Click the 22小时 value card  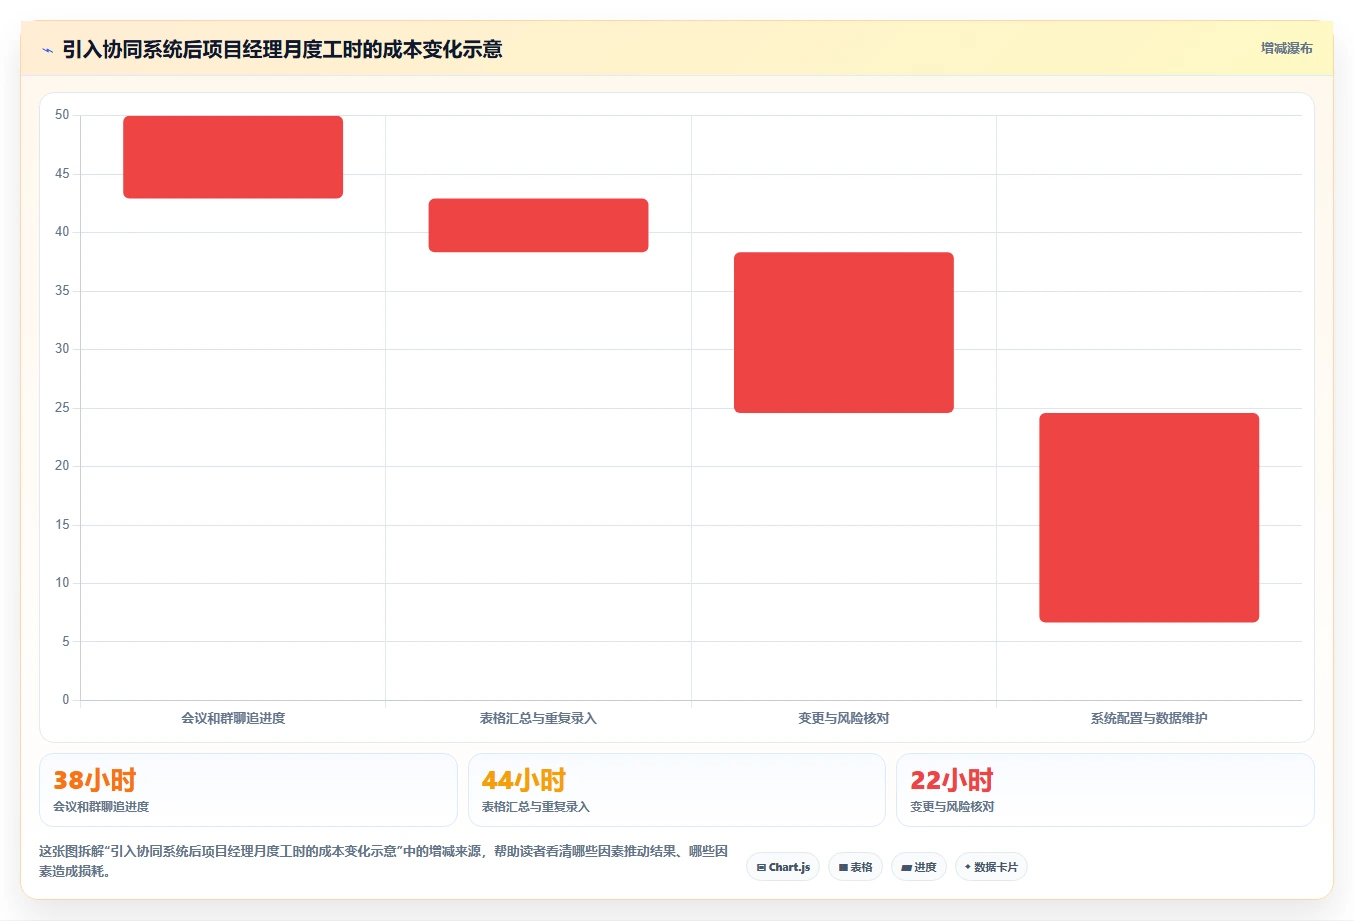click(x=1105, y=790)
